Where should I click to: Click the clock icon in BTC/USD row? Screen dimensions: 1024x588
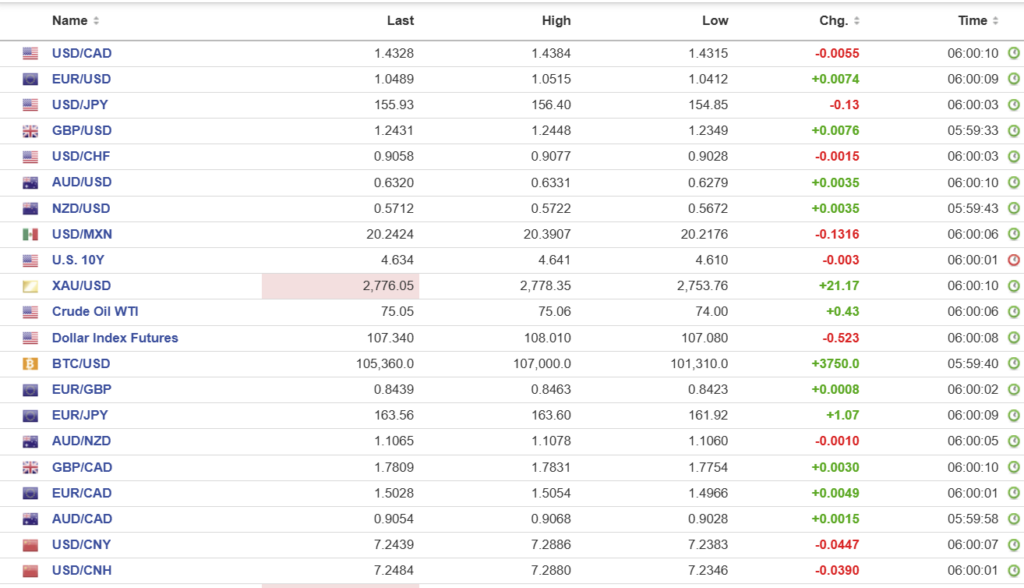(1013, 364)
